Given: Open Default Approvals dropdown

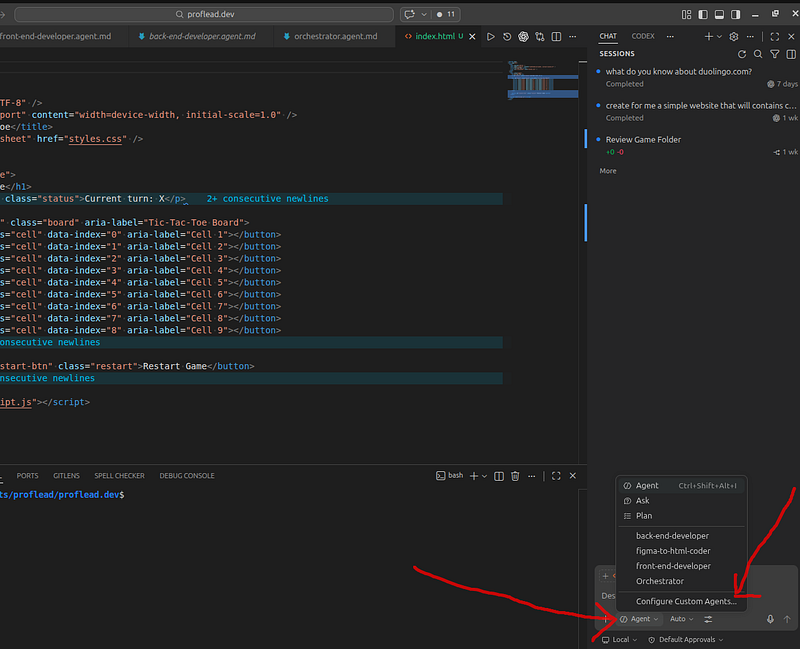Looking at the screenshot, I should (x=686, y=639).
